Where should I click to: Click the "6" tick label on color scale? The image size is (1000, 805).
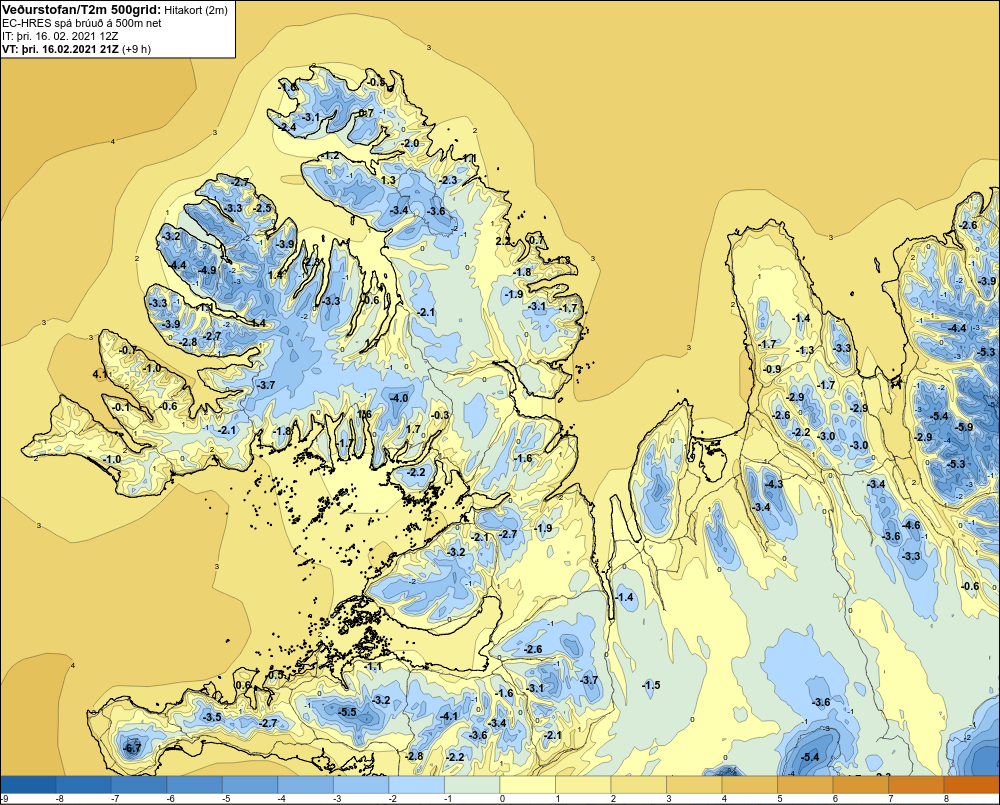[x=835, y=799]
